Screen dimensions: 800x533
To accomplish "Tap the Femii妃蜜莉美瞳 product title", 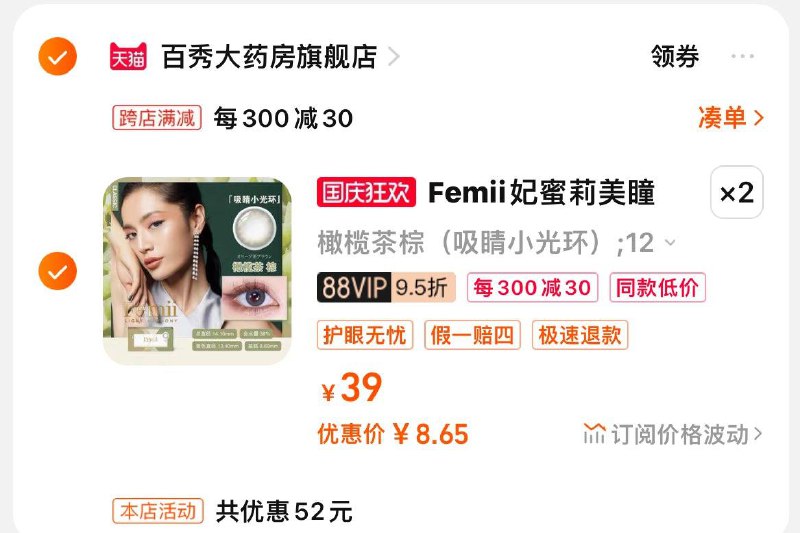I will point(541,192).
